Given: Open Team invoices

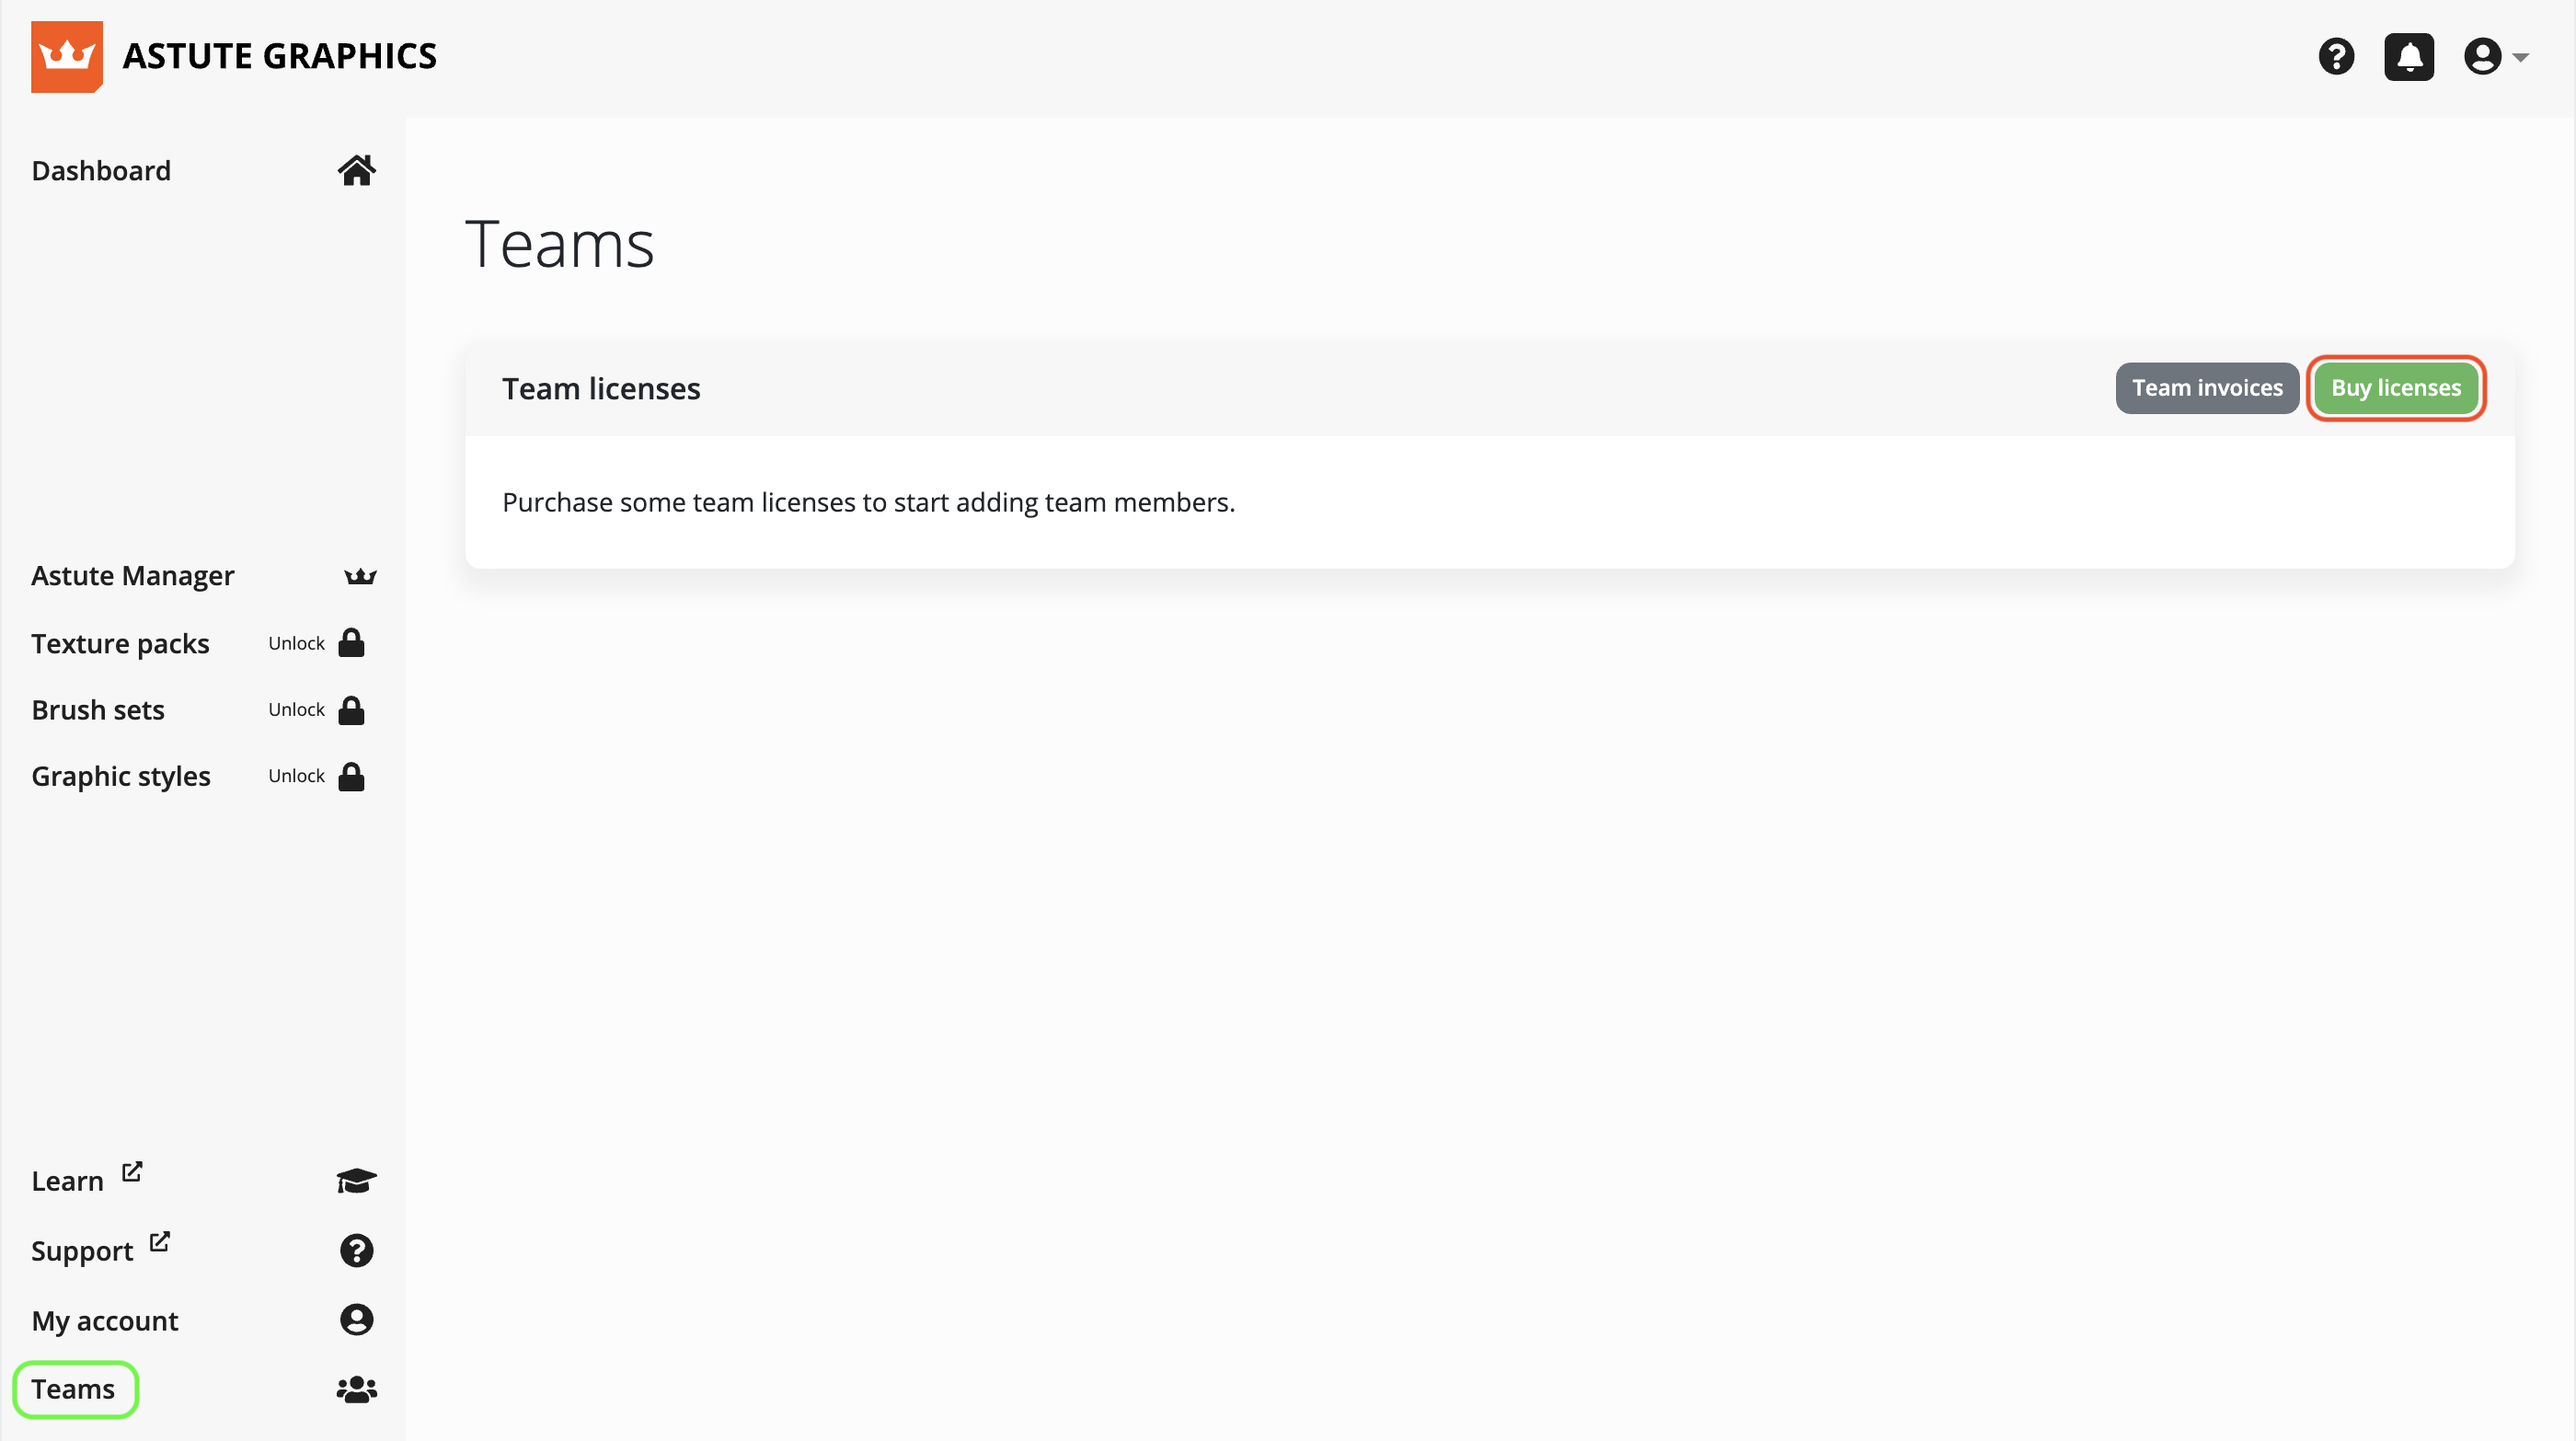Looking at the screenshot, I should tap(2206, 388).
